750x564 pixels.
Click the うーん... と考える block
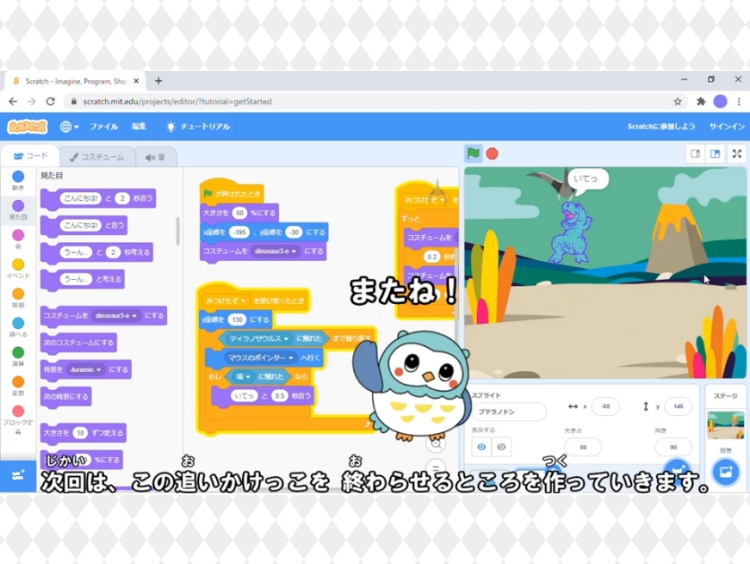(x=83, y=279)
